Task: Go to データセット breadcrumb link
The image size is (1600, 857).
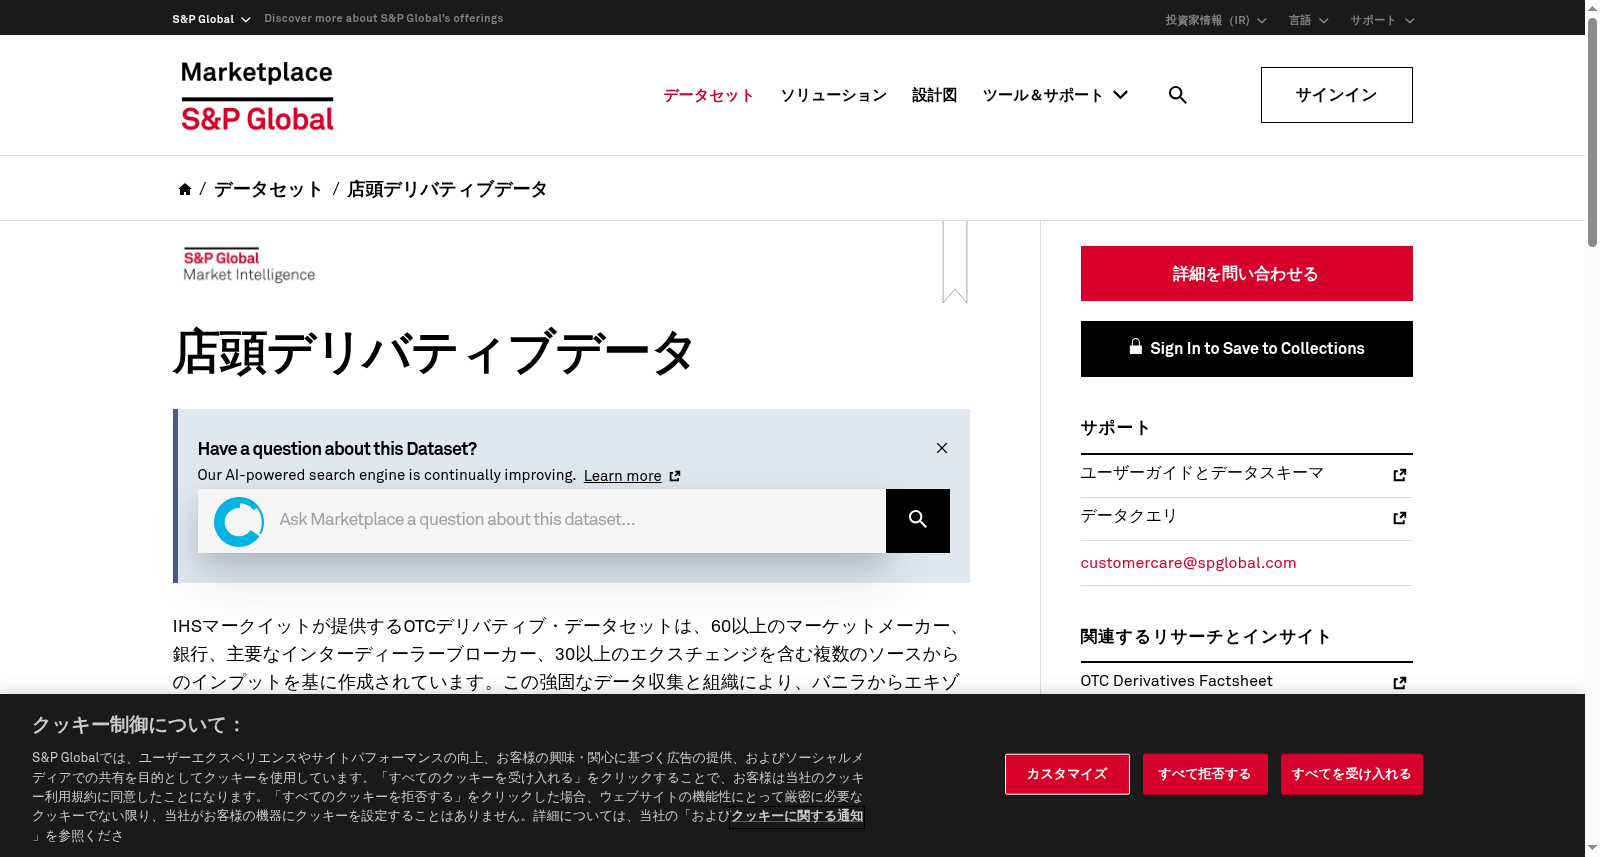Action: pyautogui.click(x=268, y=189)
